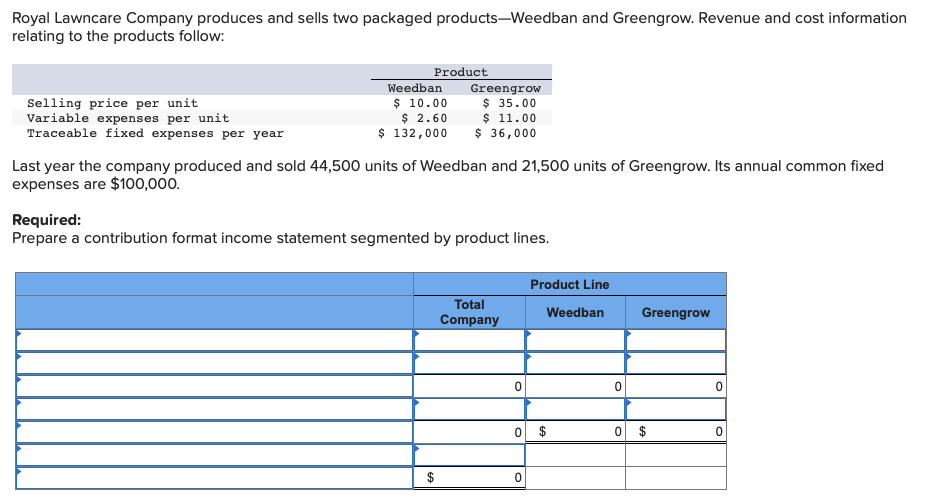The height and width of the screenshot is (499, 935).
Task: Click the Greengrow heading in the data table
Action: pos(505,88)
